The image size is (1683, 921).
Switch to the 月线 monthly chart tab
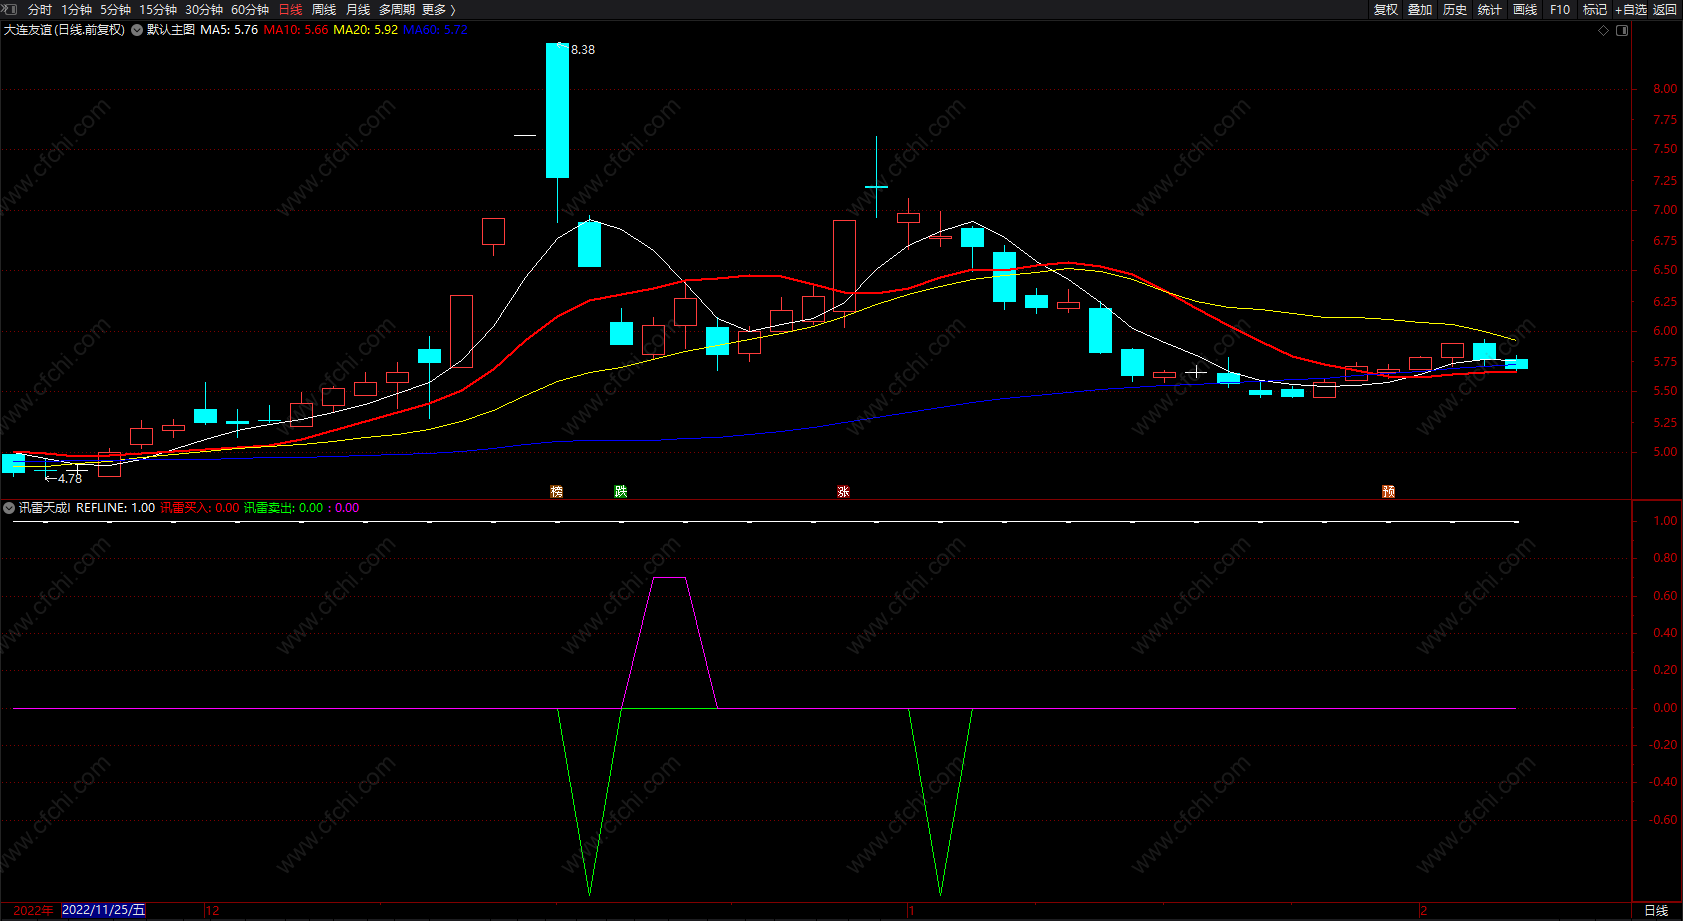[x=358, y=10]
